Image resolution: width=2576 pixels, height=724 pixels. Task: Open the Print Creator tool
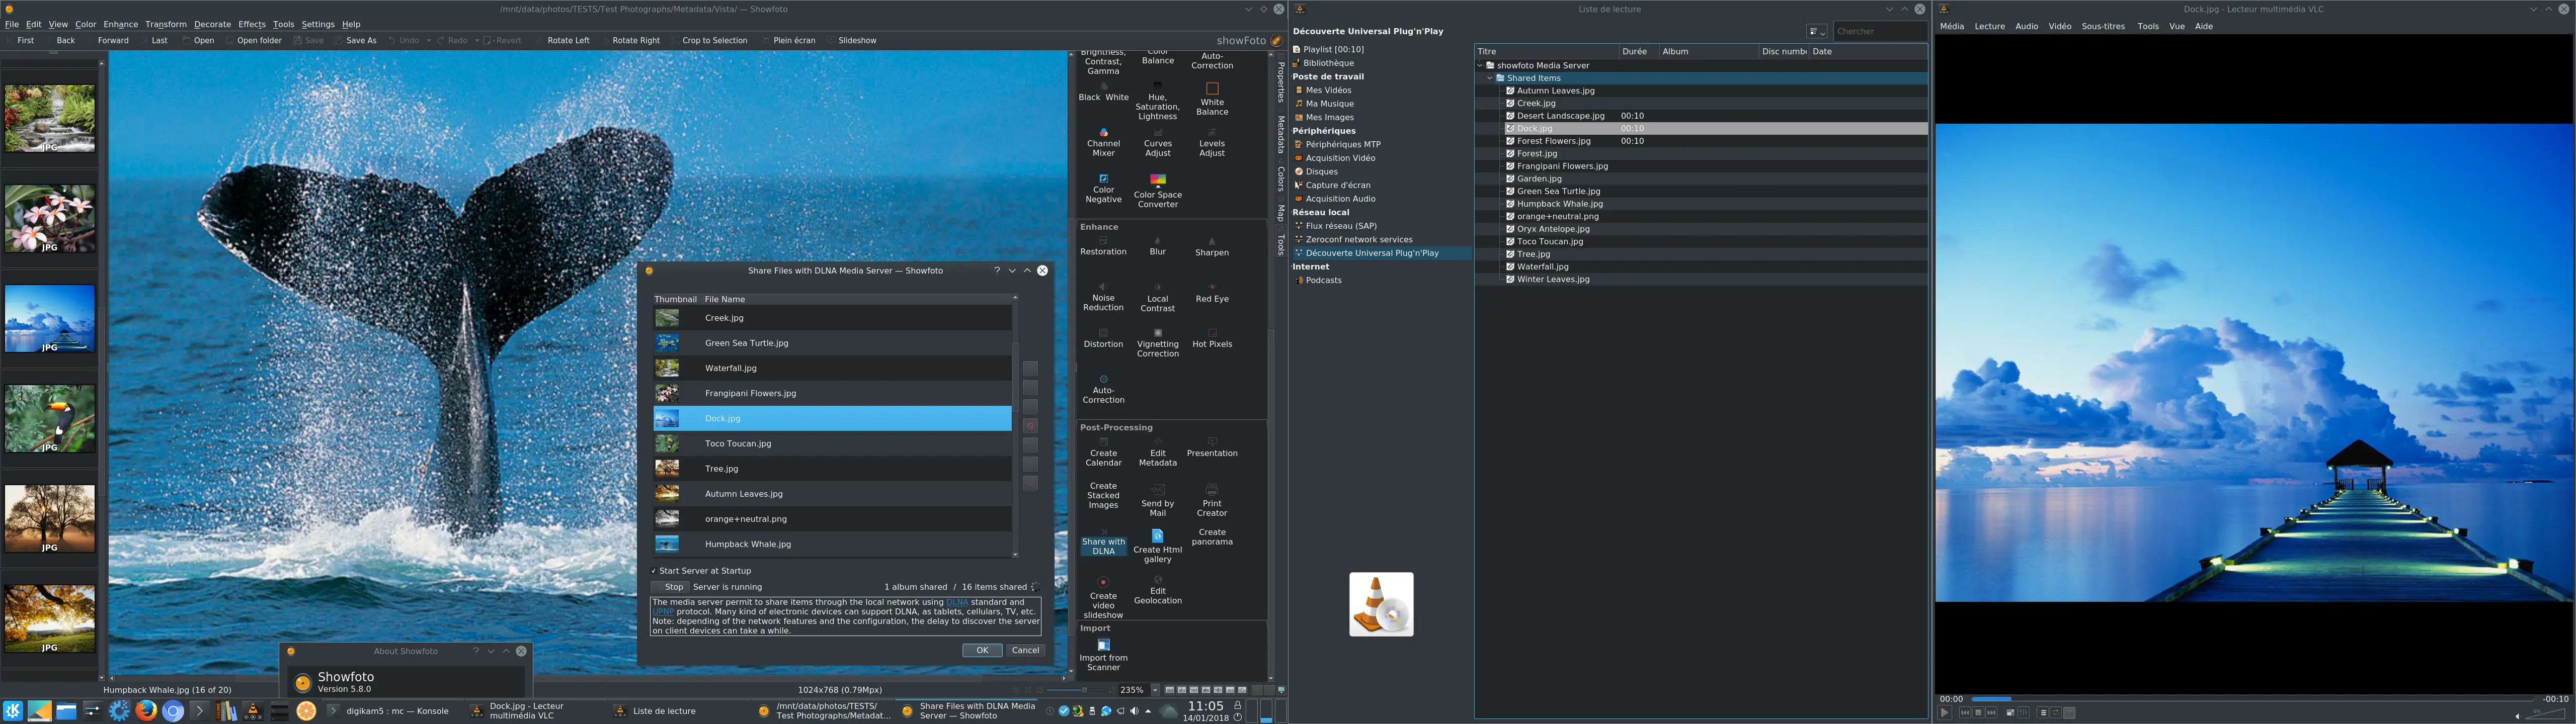1211,502
